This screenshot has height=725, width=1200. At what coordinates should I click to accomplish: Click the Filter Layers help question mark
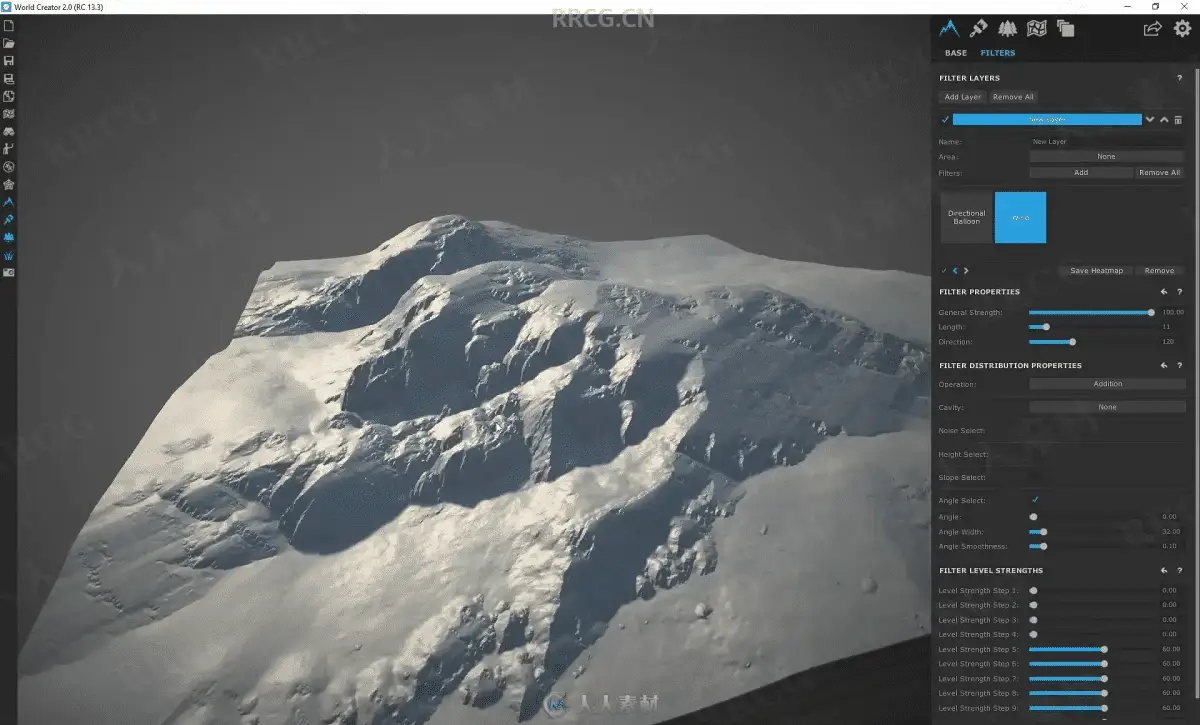1180,78
